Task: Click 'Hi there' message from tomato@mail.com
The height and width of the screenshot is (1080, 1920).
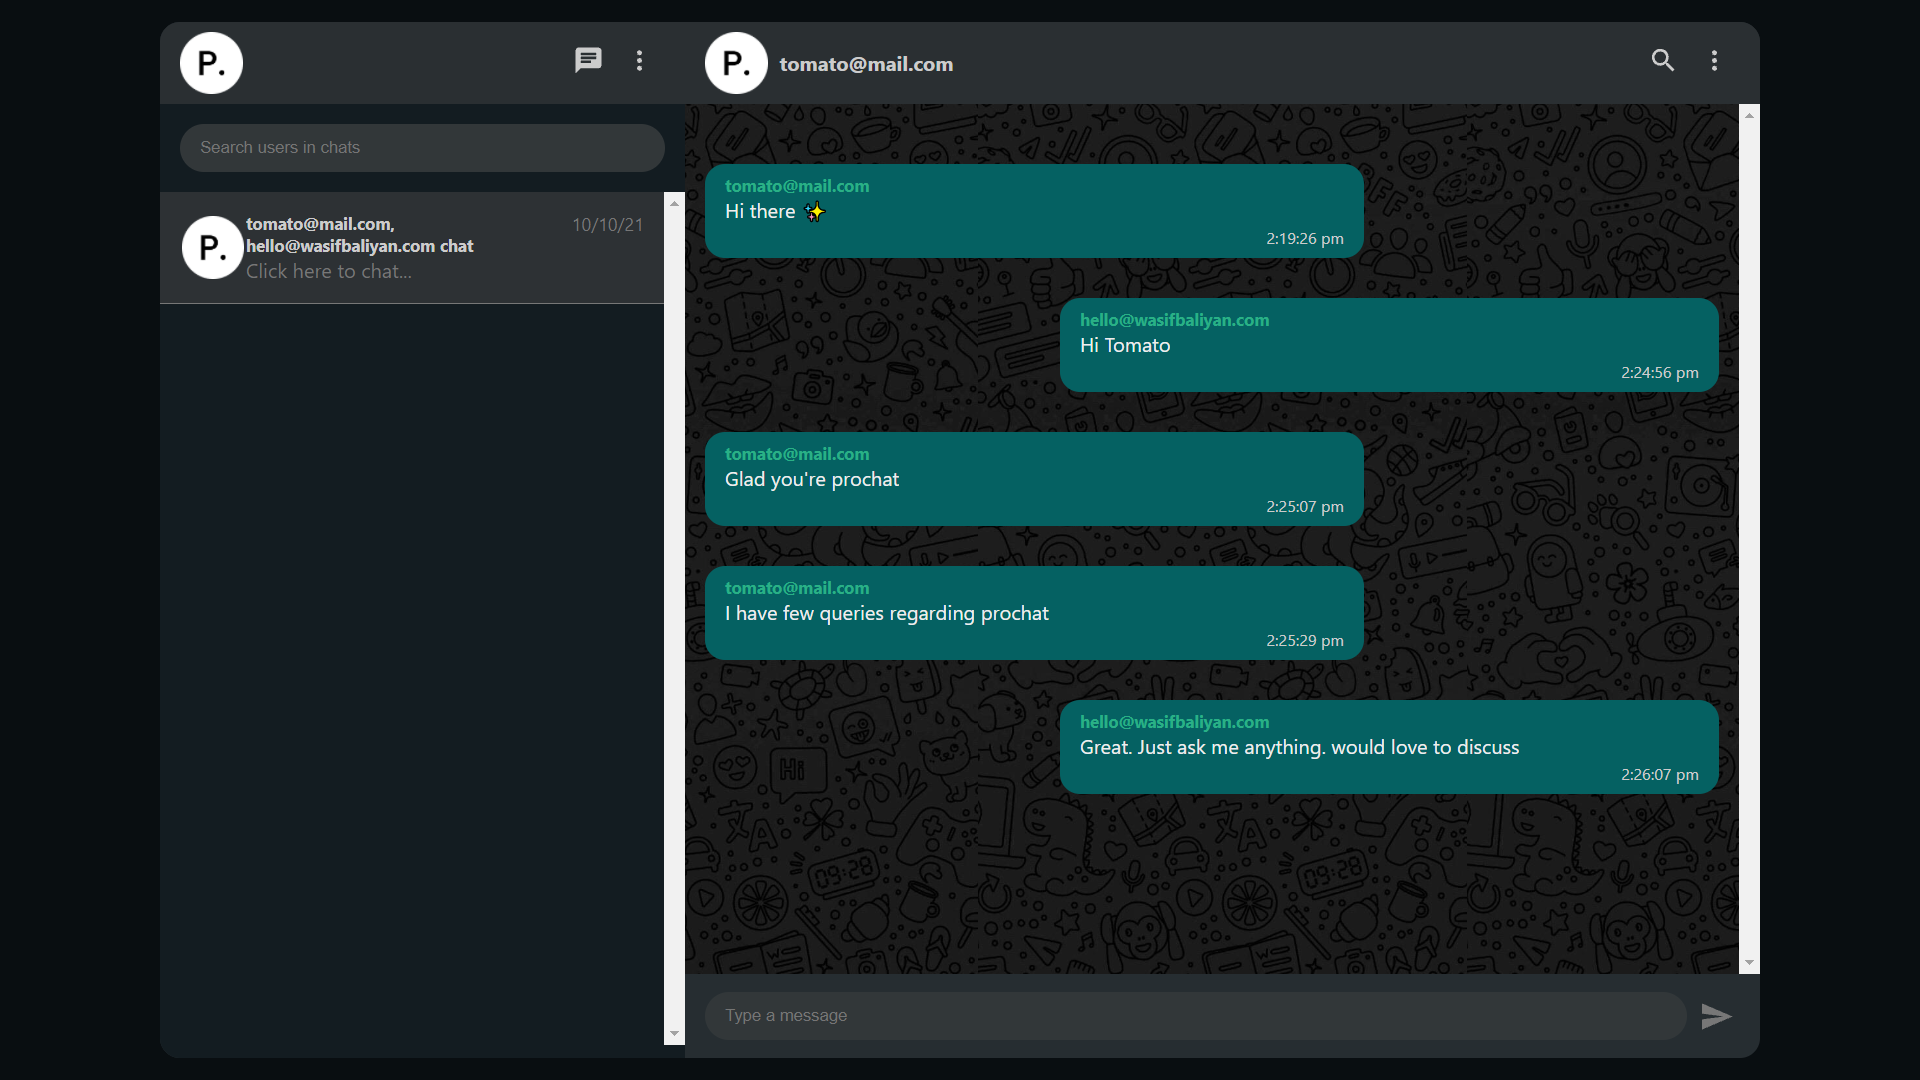Action: pos(1035,211)
